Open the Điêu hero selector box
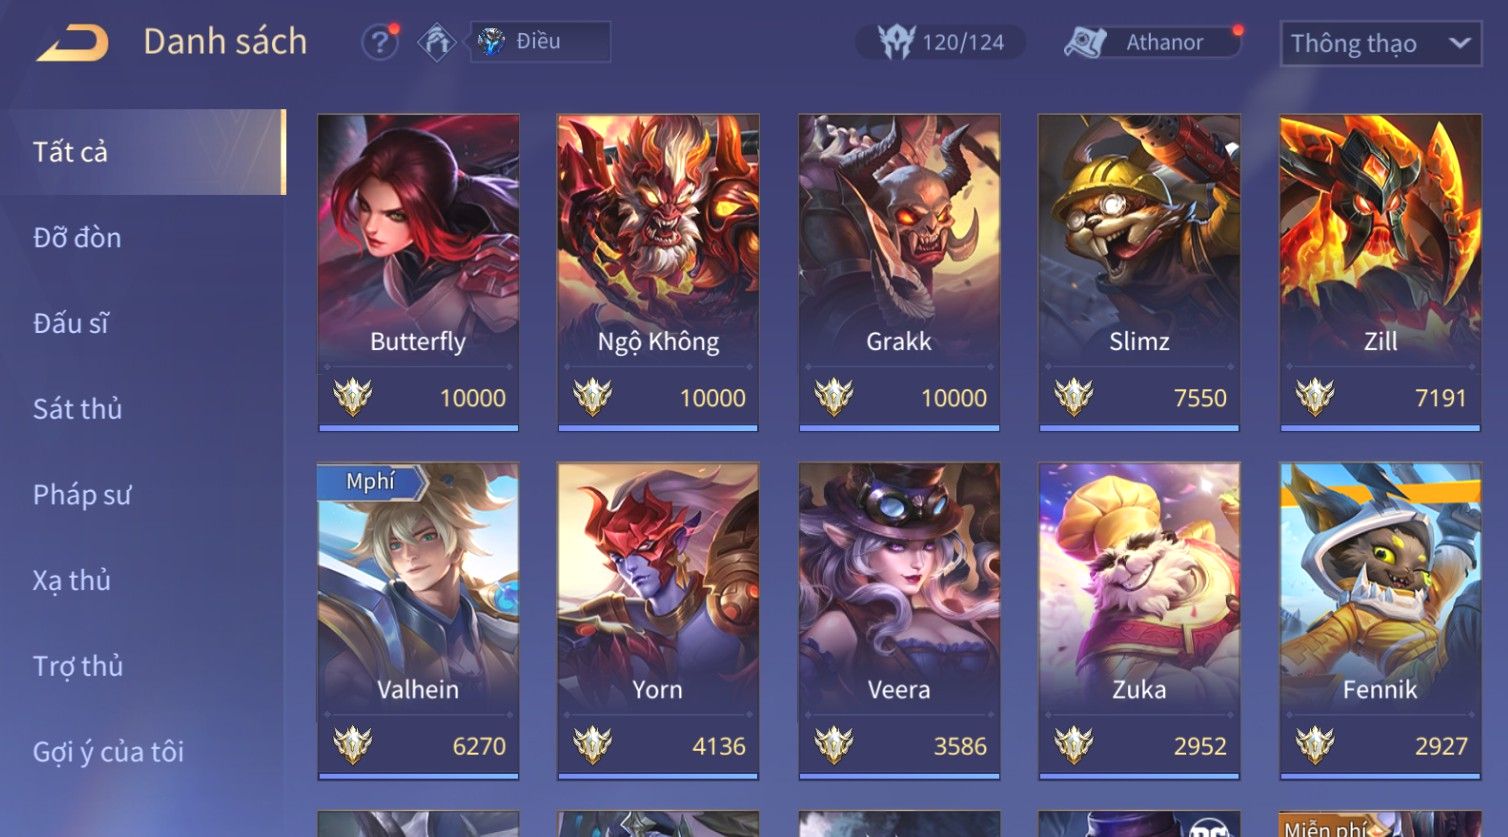 (x=540, y=42)
